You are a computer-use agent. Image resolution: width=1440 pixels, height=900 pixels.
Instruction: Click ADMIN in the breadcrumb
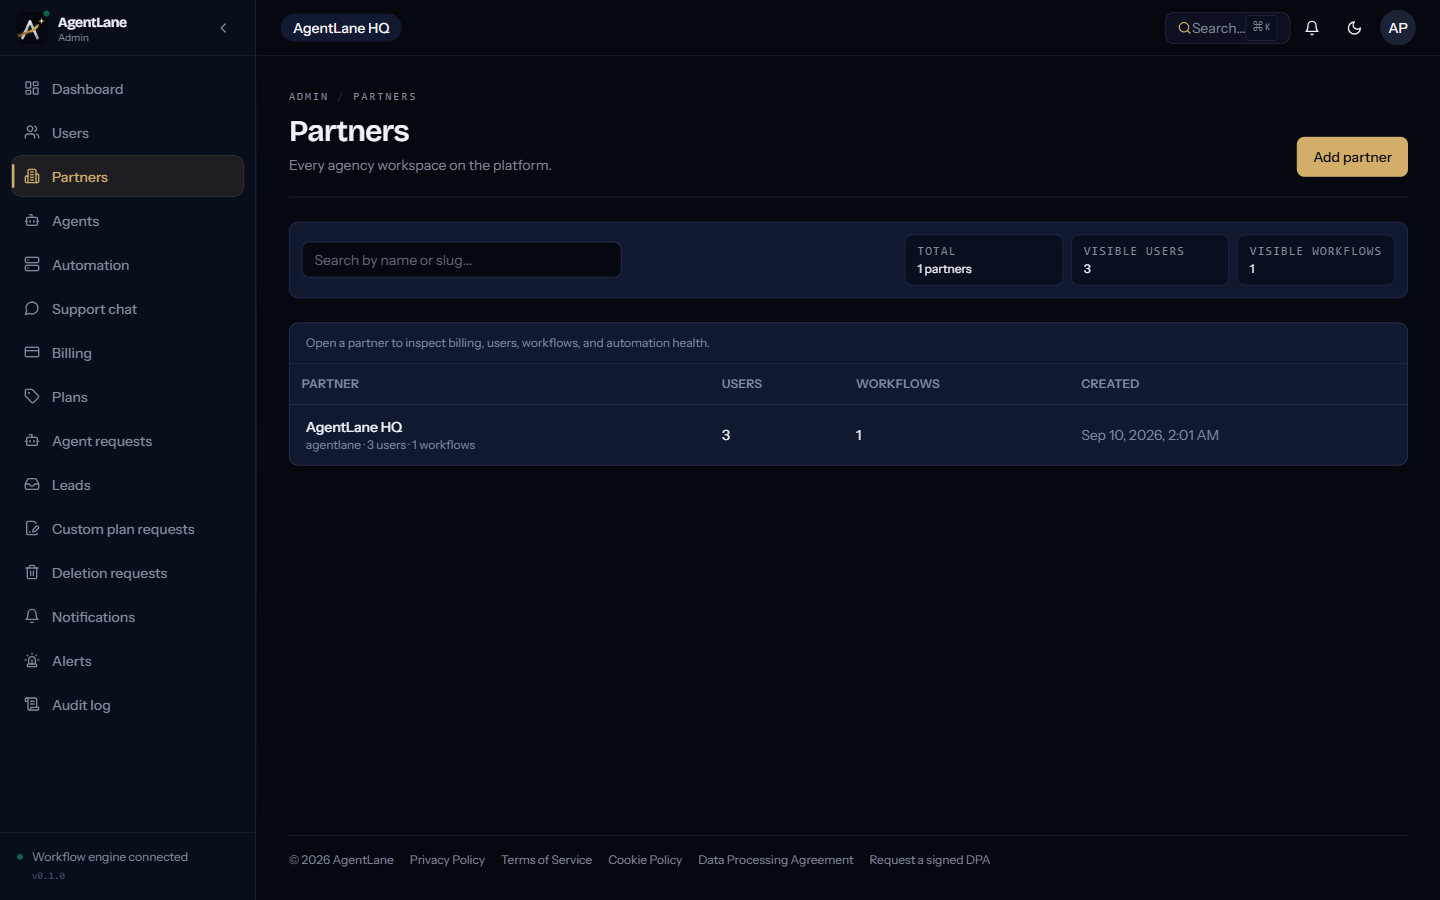coord(308,97)
